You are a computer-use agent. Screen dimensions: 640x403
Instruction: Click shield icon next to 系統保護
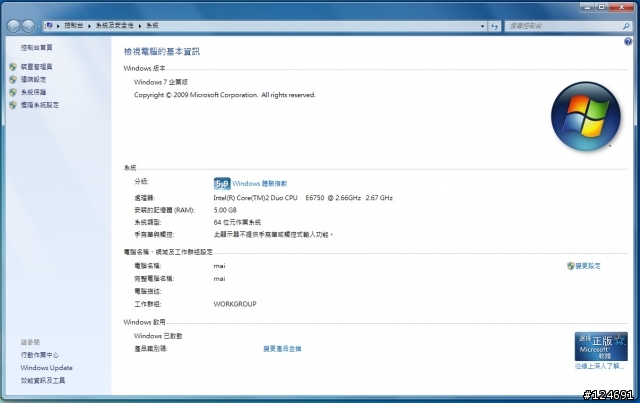[13, 92]
